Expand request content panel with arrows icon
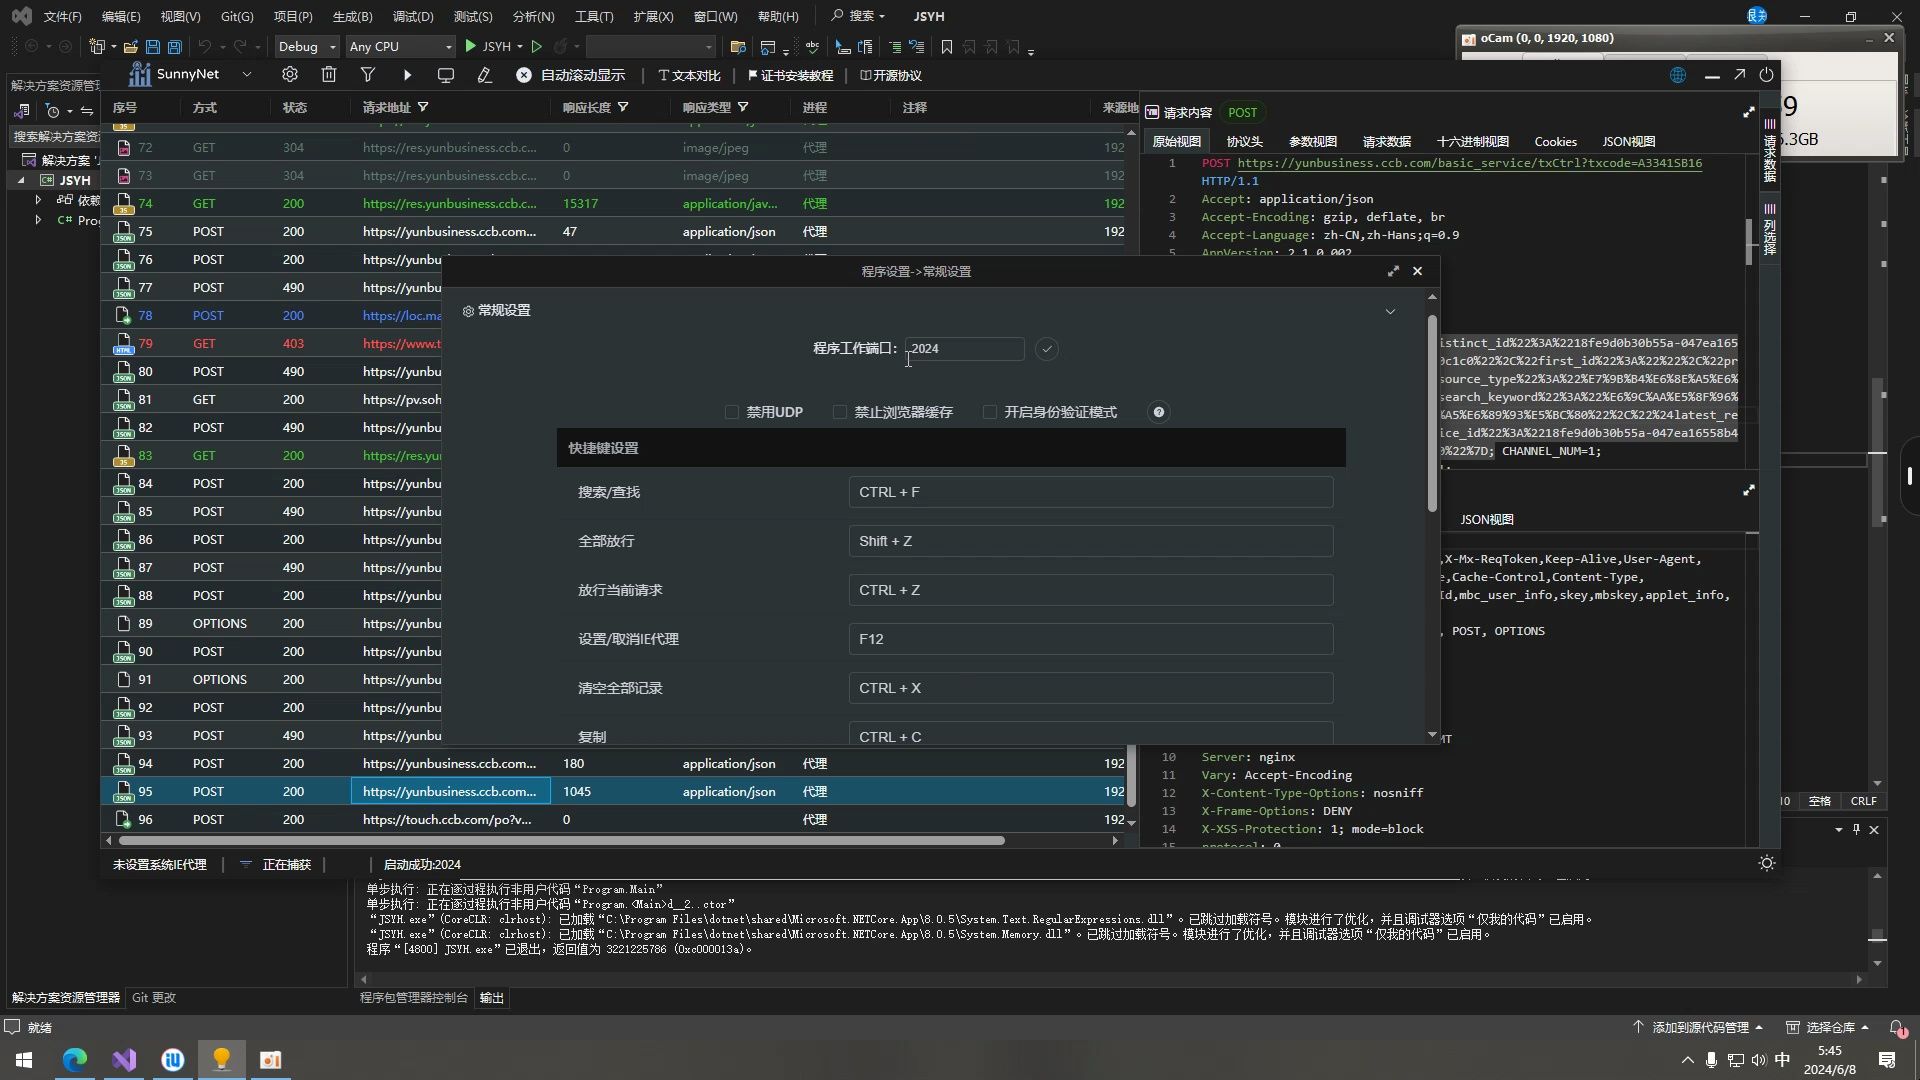 click(1749, 112)
